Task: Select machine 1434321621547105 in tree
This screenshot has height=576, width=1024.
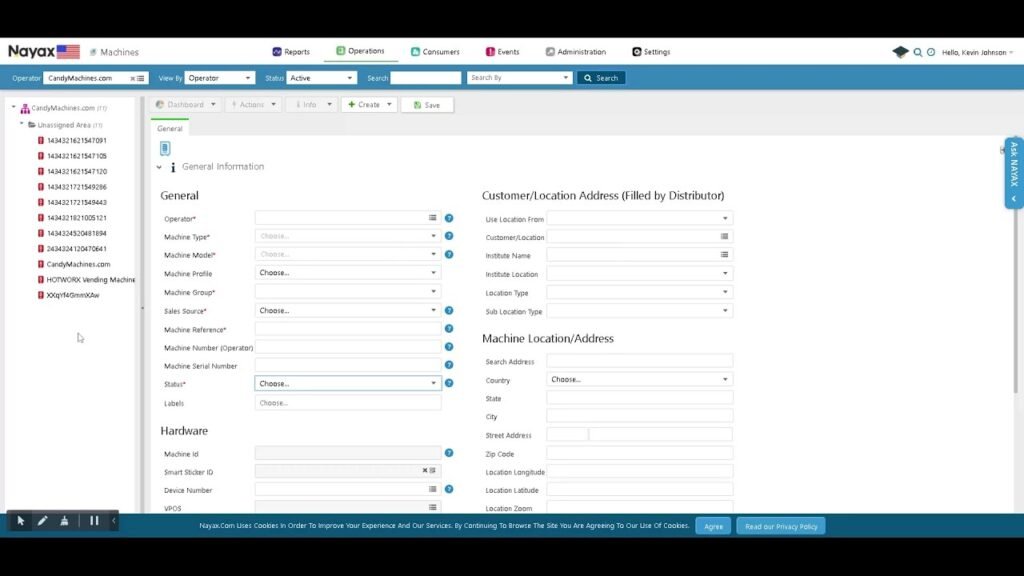Action: tap(76, 156)
